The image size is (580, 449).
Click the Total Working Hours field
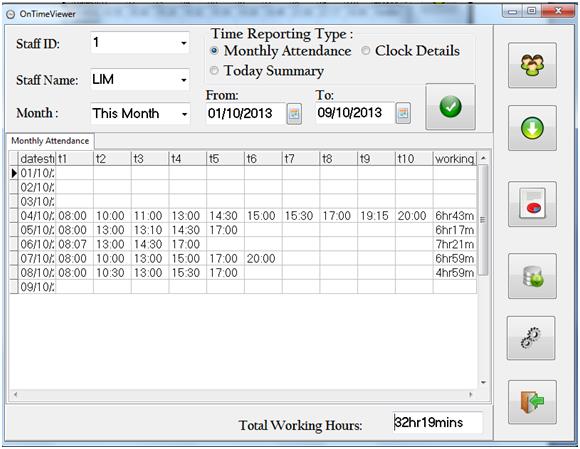coord(438,422)
